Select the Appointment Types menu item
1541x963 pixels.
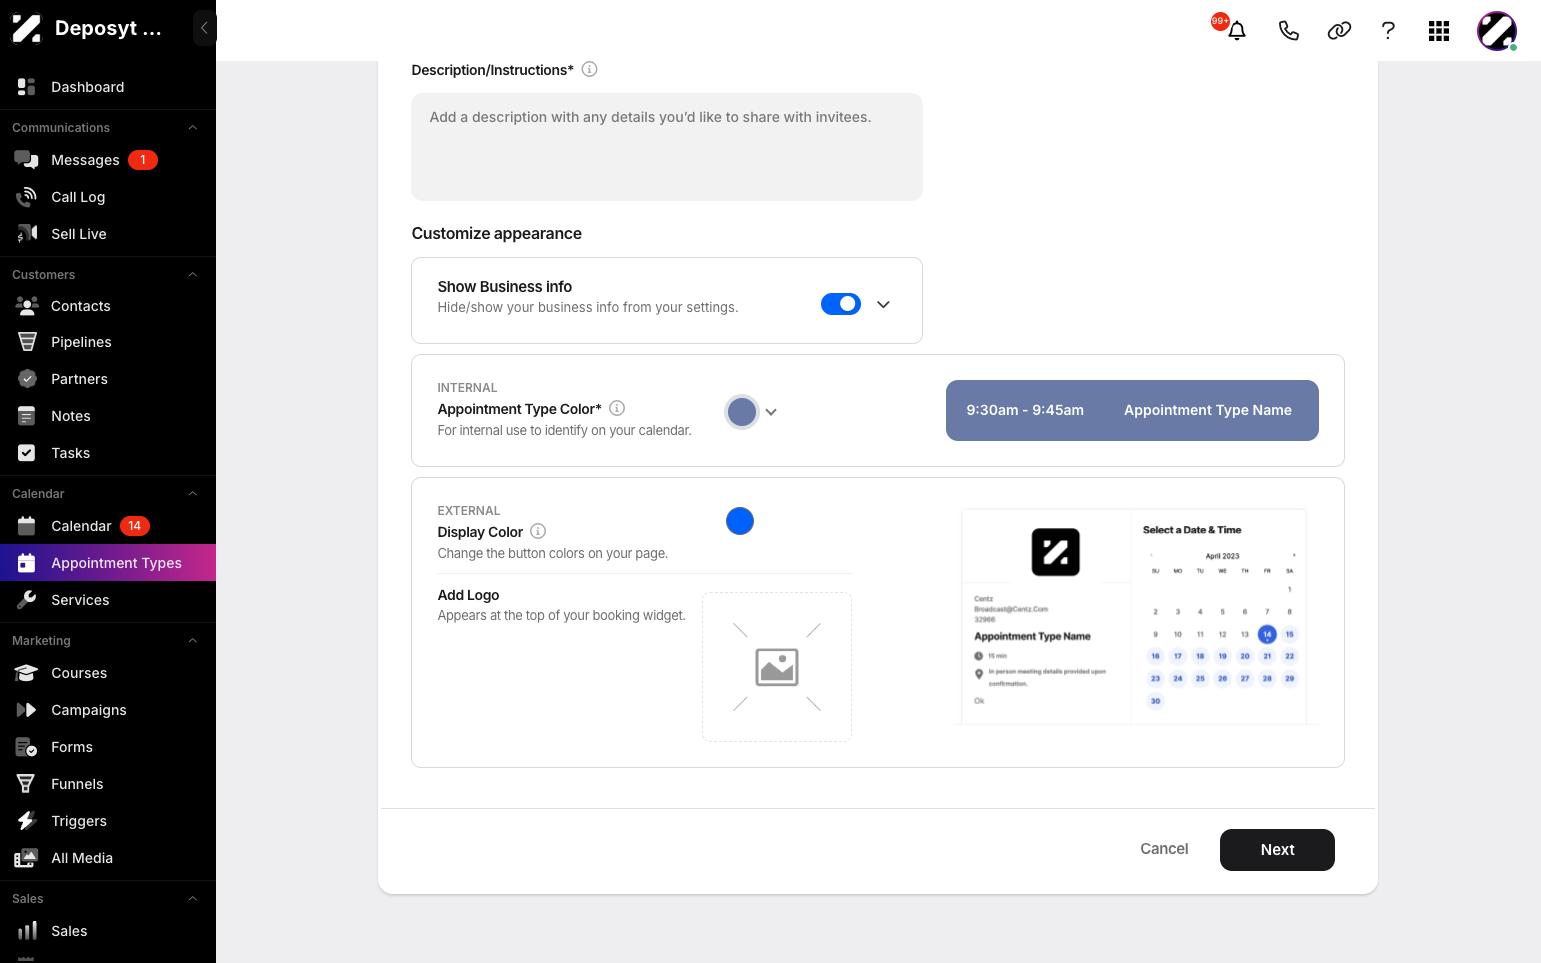coord(108,563)
